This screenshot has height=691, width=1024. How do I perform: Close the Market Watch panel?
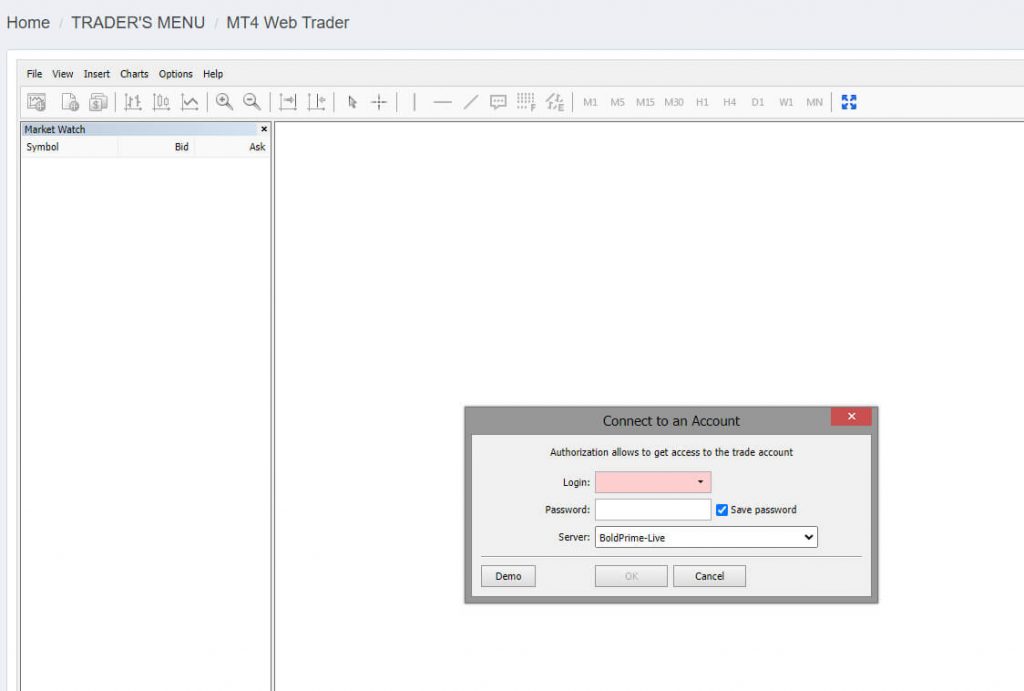pyautogui.click(x=264, y=129)
